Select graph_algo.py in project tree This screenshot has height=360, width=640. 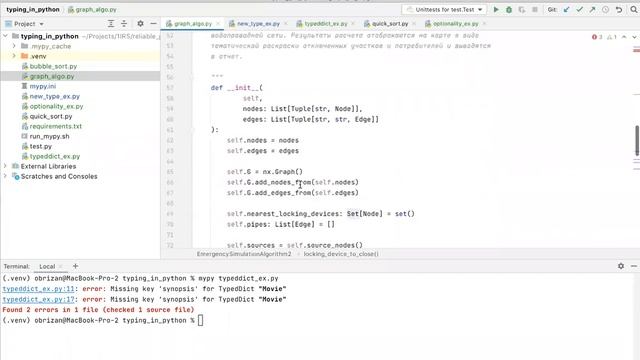coord(52,76)
